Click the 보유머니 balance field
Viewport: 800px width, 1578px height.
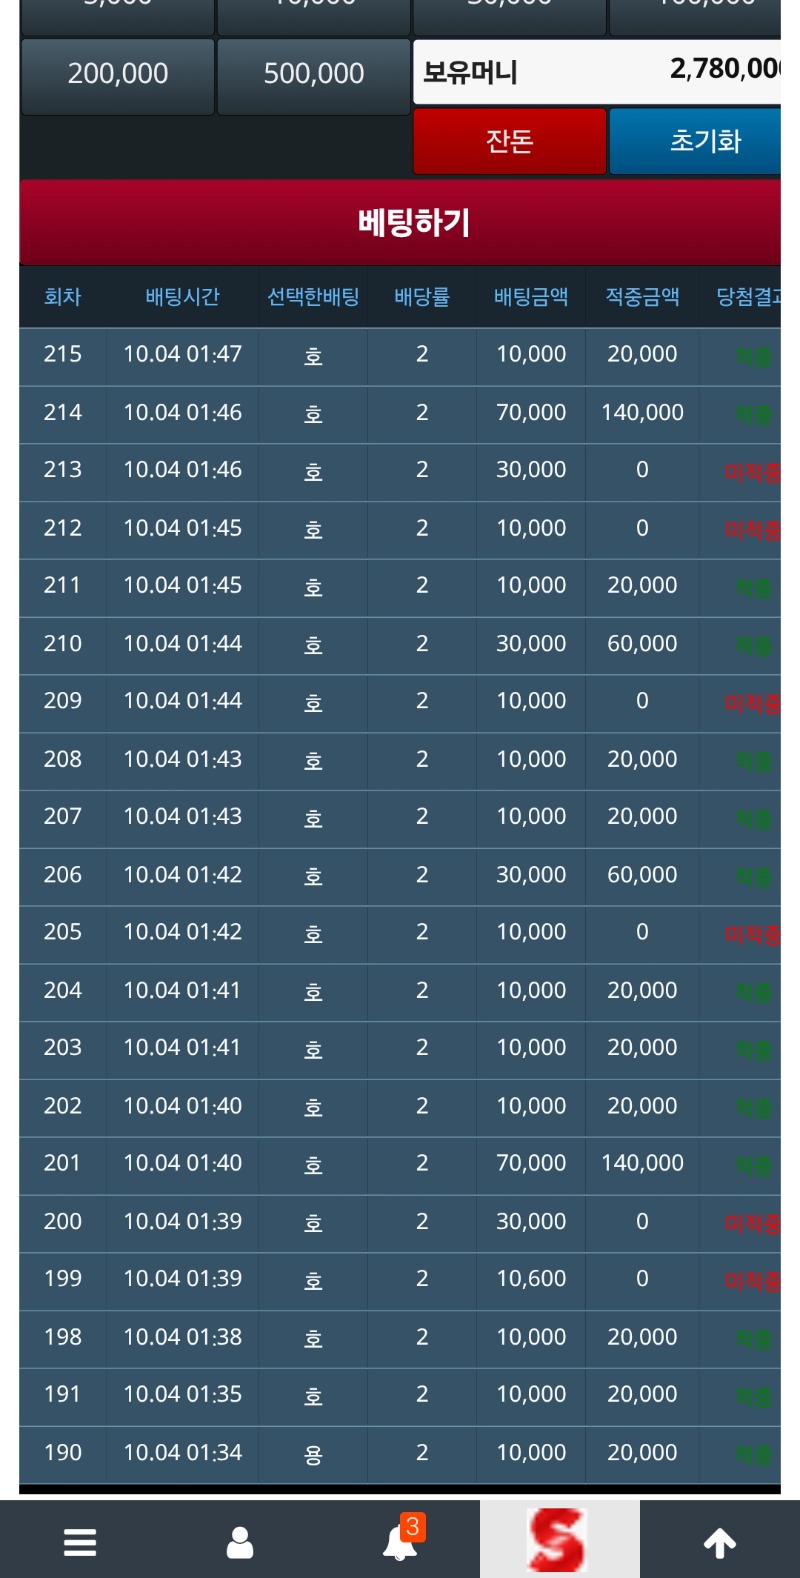(597, 72)
